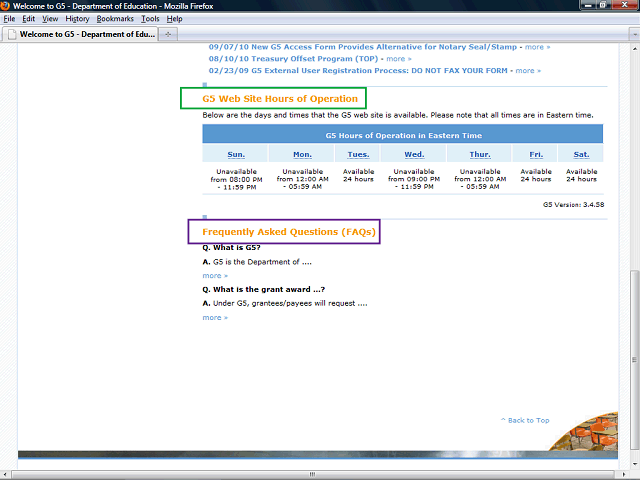The image size is (640, 480).
Task: Click more link after Treasury Offset Program
Action: click(399, 59)
